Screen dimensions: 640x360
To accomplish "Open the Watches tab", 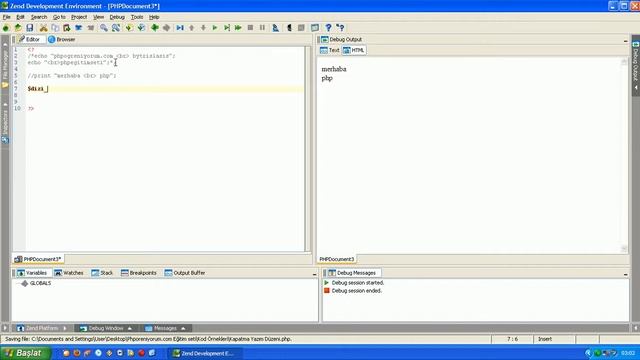I will (x=69, y=273).
